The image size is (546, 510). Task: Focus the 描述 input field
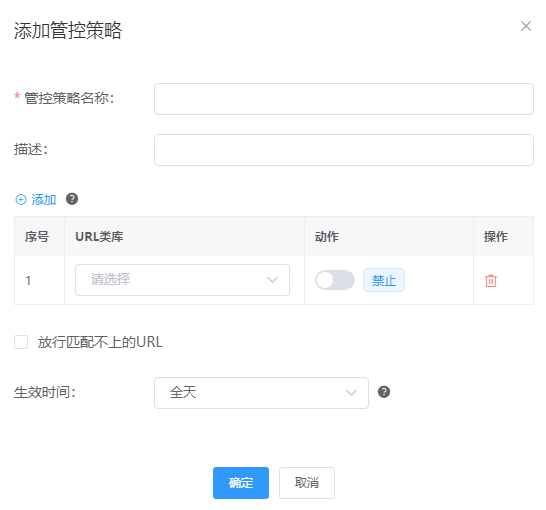pyautogui.click(x=344, y=150)
